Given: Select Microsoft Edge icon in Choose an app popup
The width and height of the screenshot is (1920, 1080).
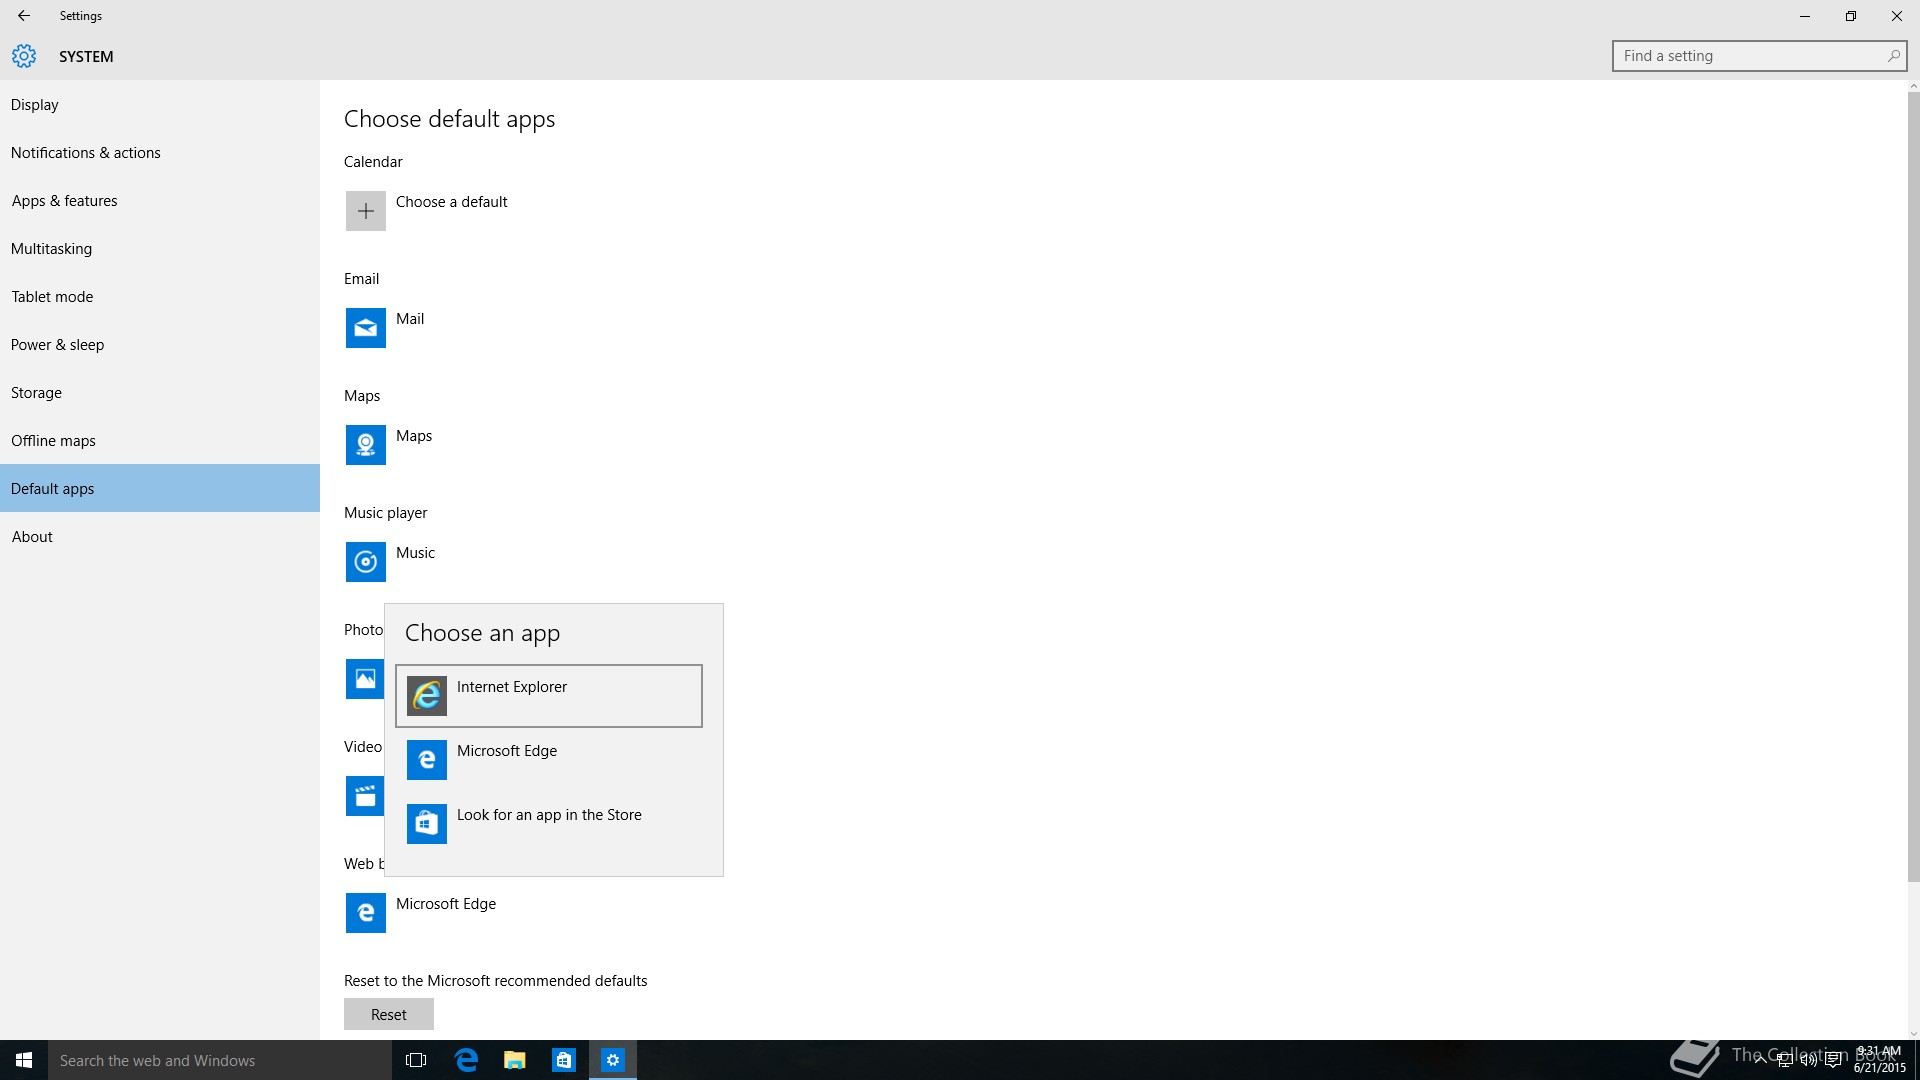Looking at the screenshot, I should 426,760.
